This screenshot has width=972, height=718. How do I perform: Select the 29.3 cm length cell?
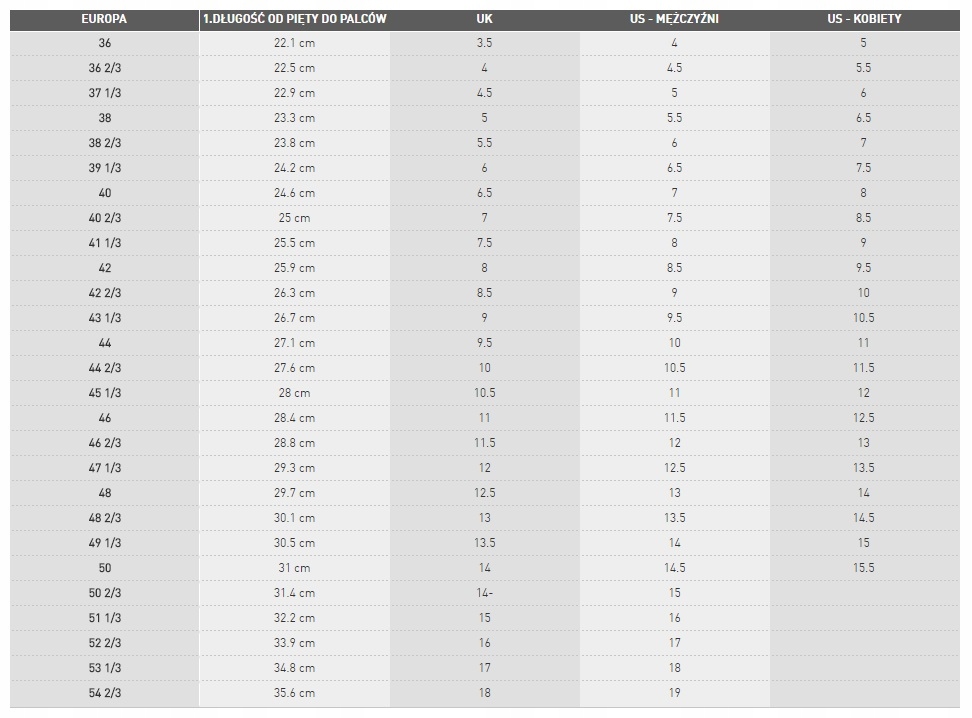point(294,468)
